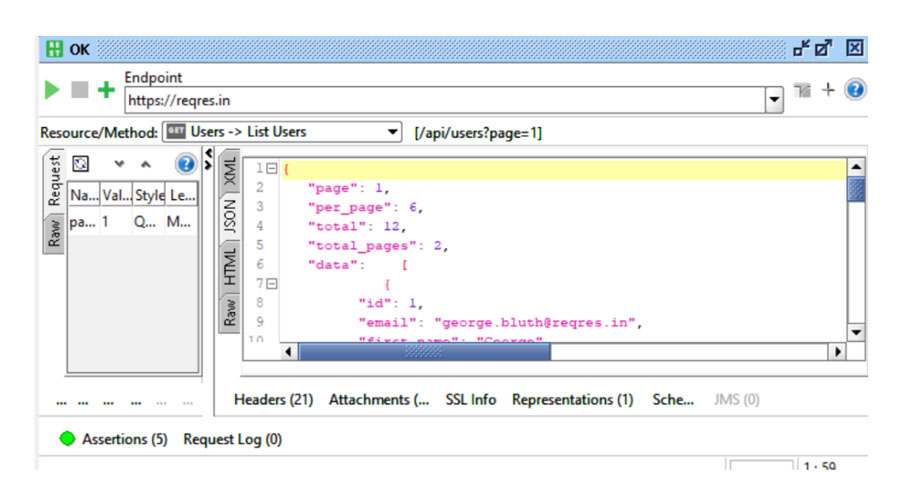
Task: Click the first icon in the parameters toolbar
Action: (82, 164)
